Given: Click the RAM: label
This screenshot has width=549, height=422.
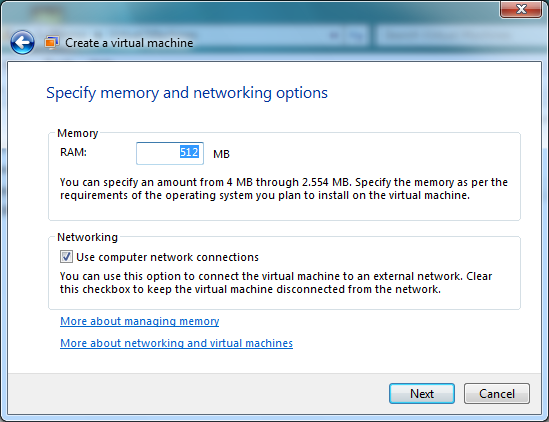Looking at the screenshot, I should [73, 152].
